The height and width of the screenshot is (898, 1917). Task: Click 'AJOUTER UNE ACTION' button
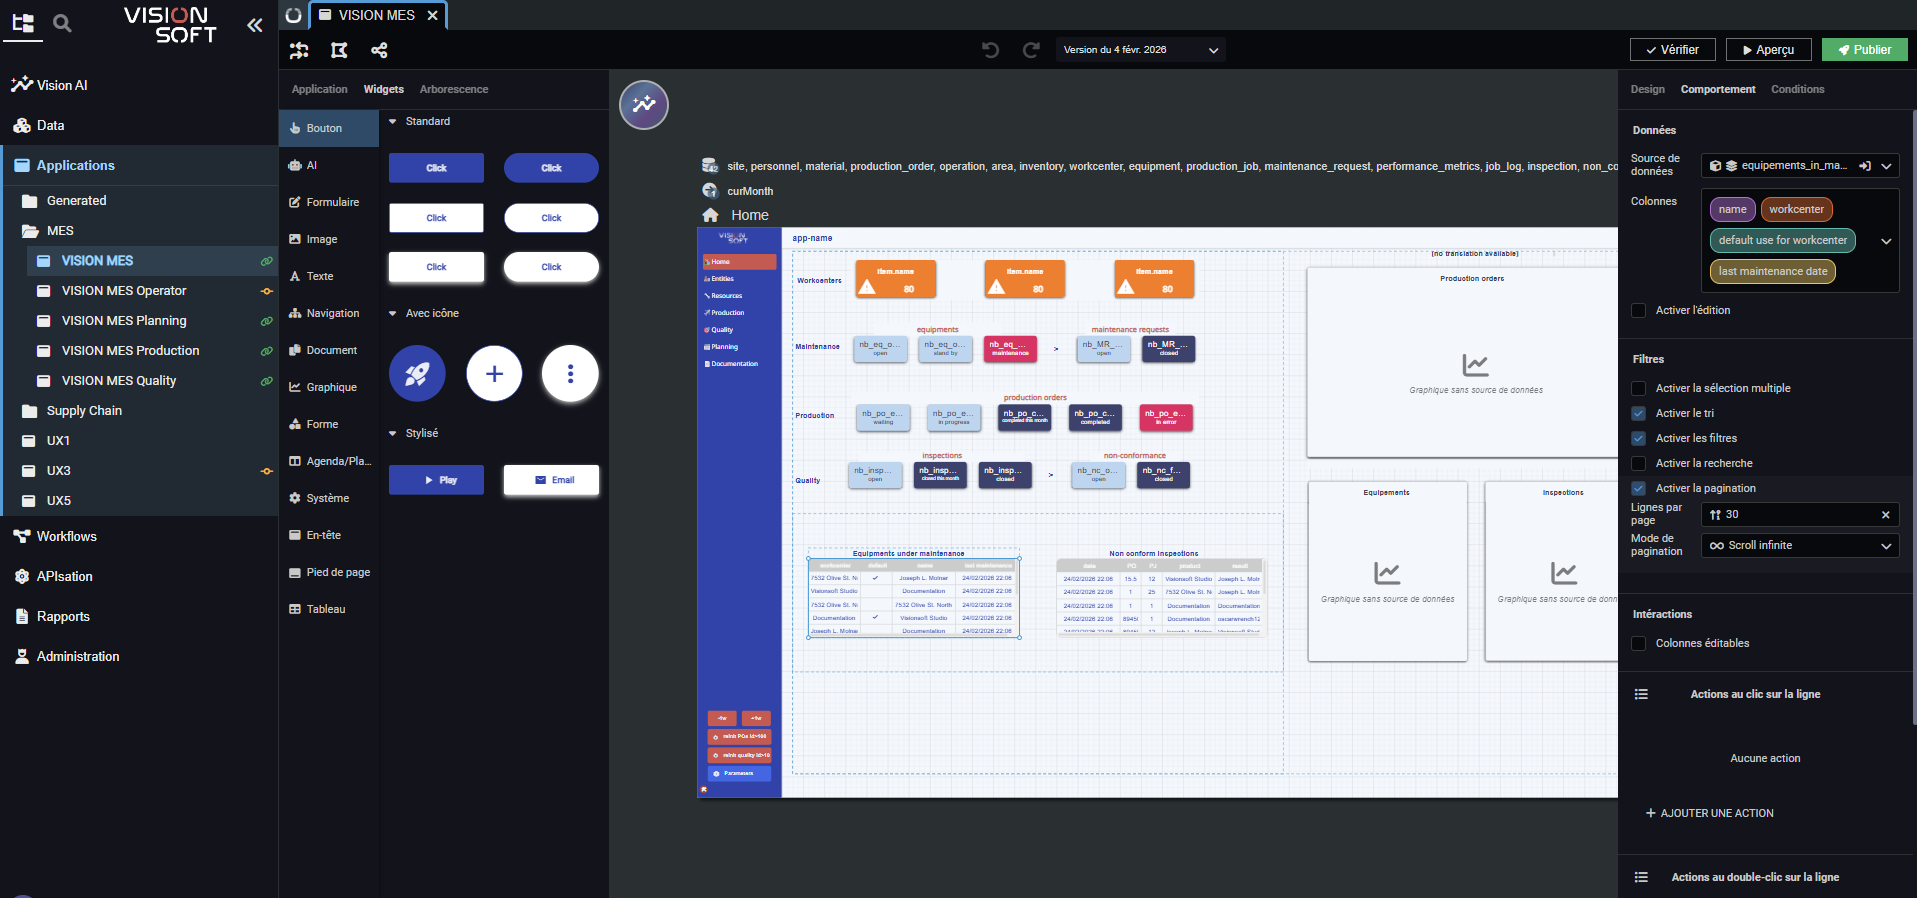(x=1709, y=814)
